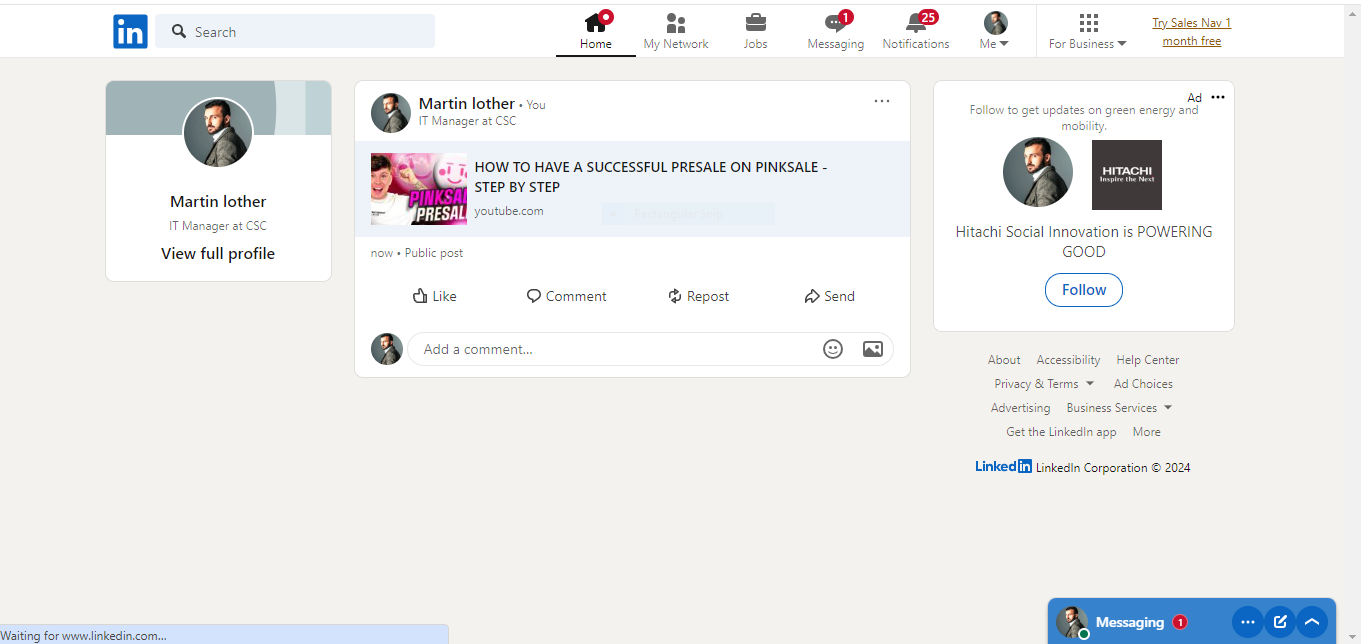The height and width of the screenshot is (644, 1361).
Task: Click the search magnifier icon
Action: (179, 32)
